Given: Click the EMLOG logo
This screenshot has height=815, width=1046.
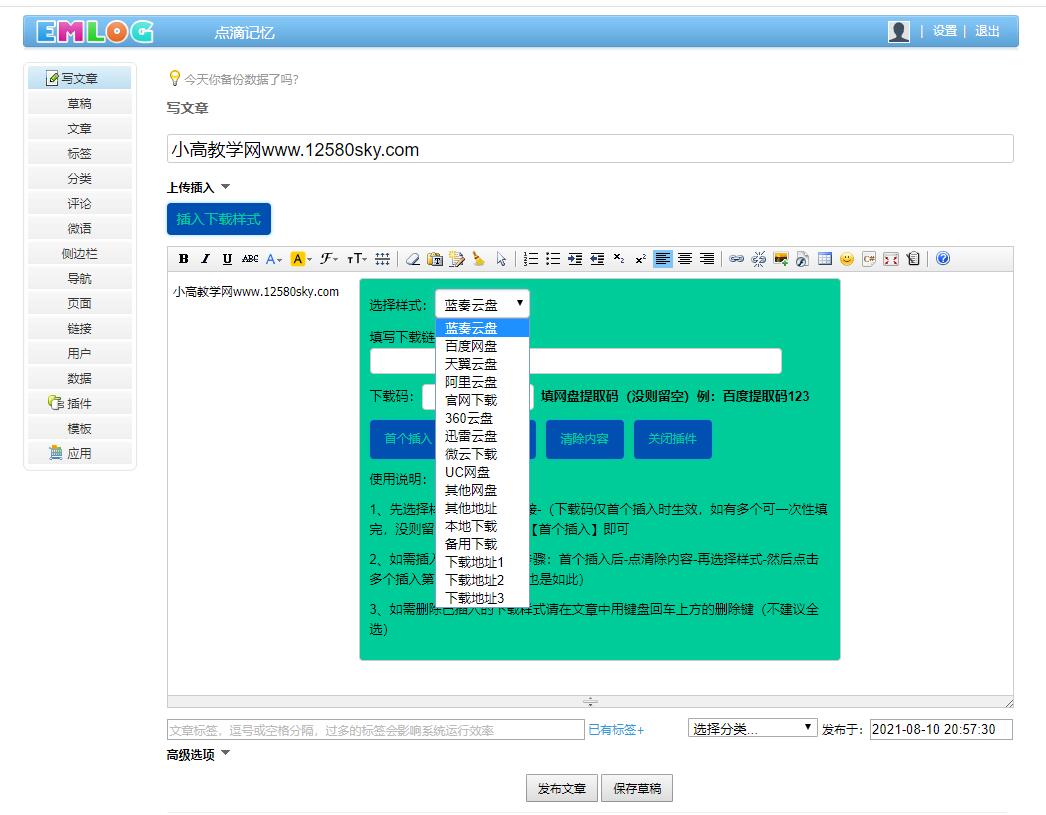Looking at the screenshot, I should pos(95,31).
